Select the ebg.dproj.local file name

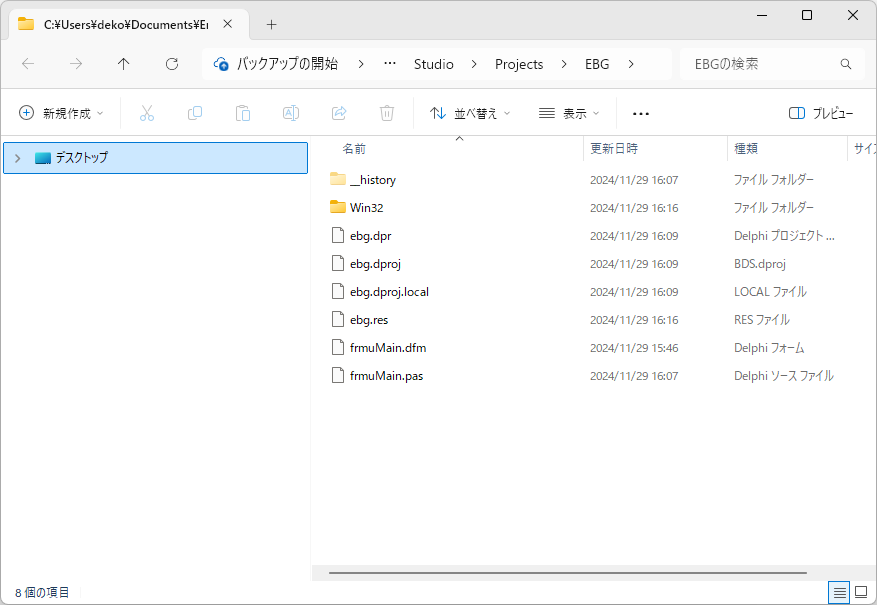pos(389,292)
